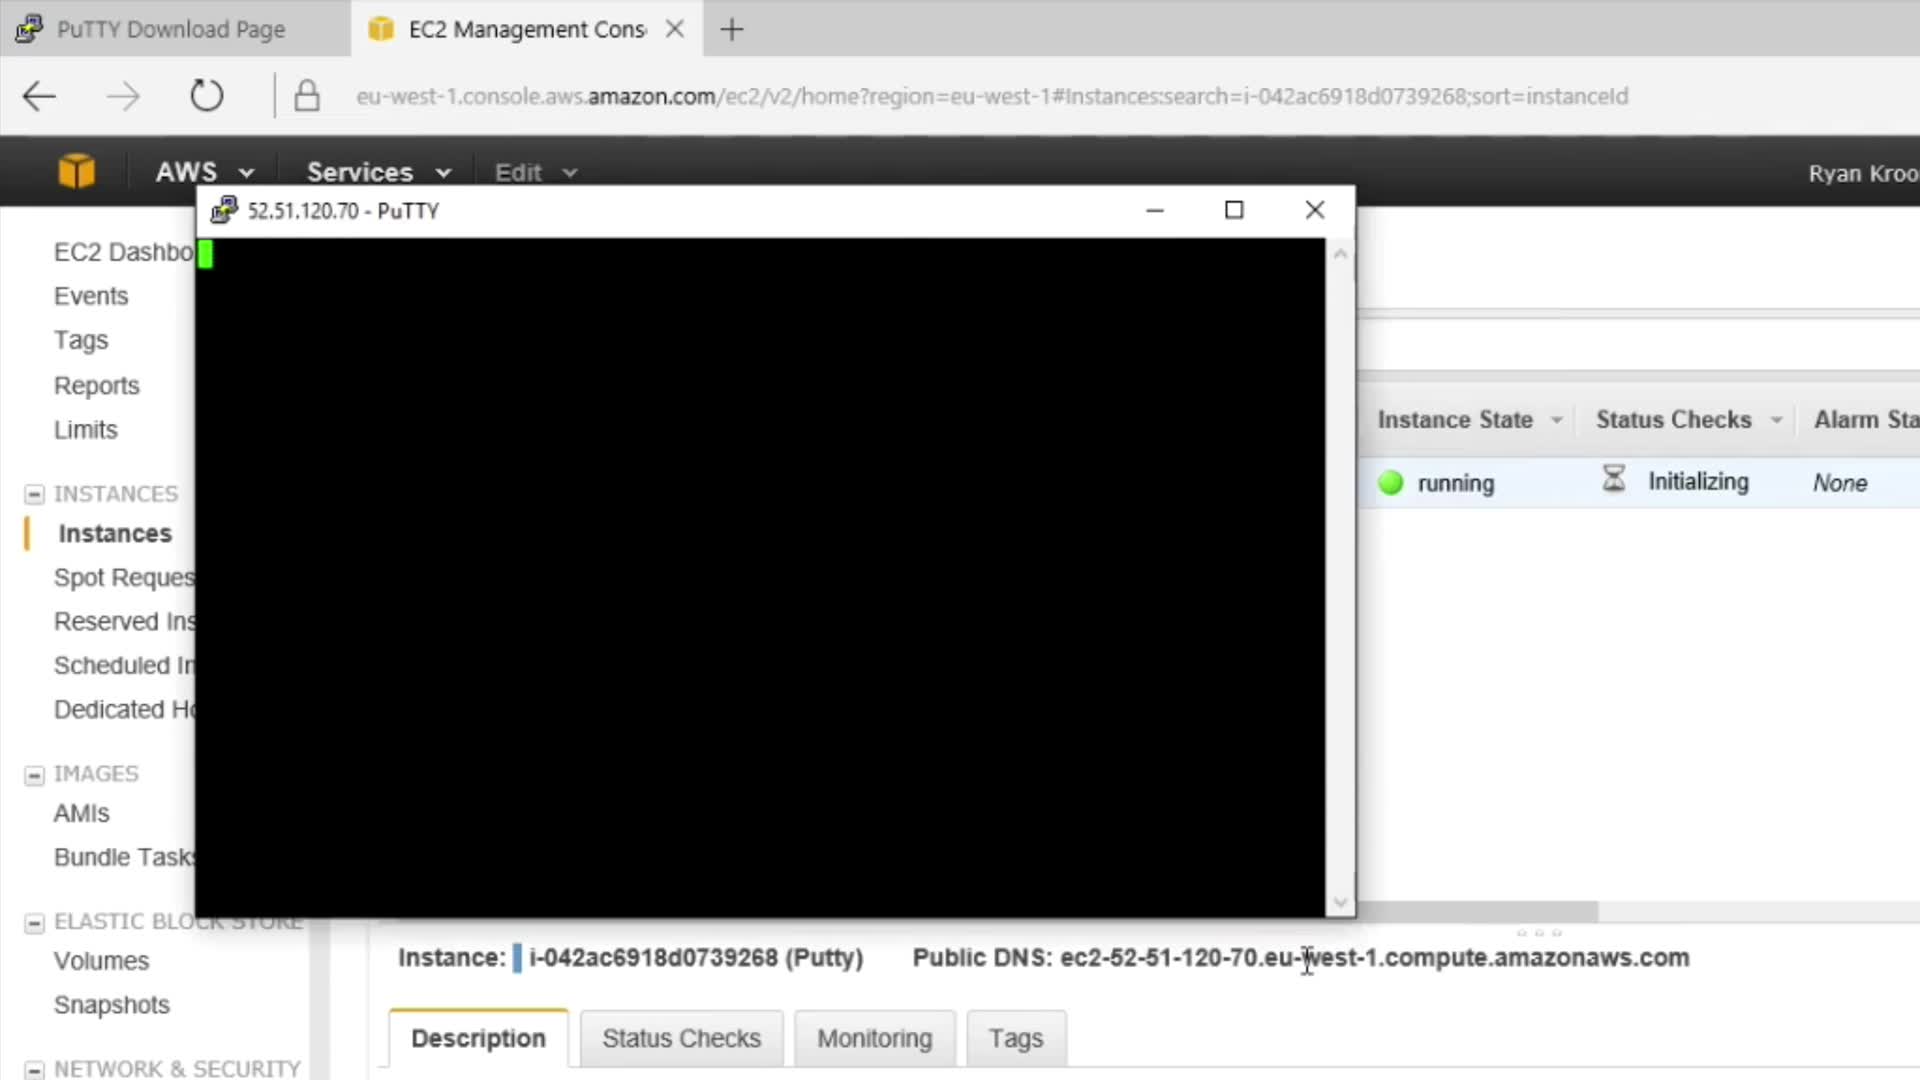Switch to the Monitoring tab
The height and width of the screenshot is (1080, 1920).
[874, 1038]
